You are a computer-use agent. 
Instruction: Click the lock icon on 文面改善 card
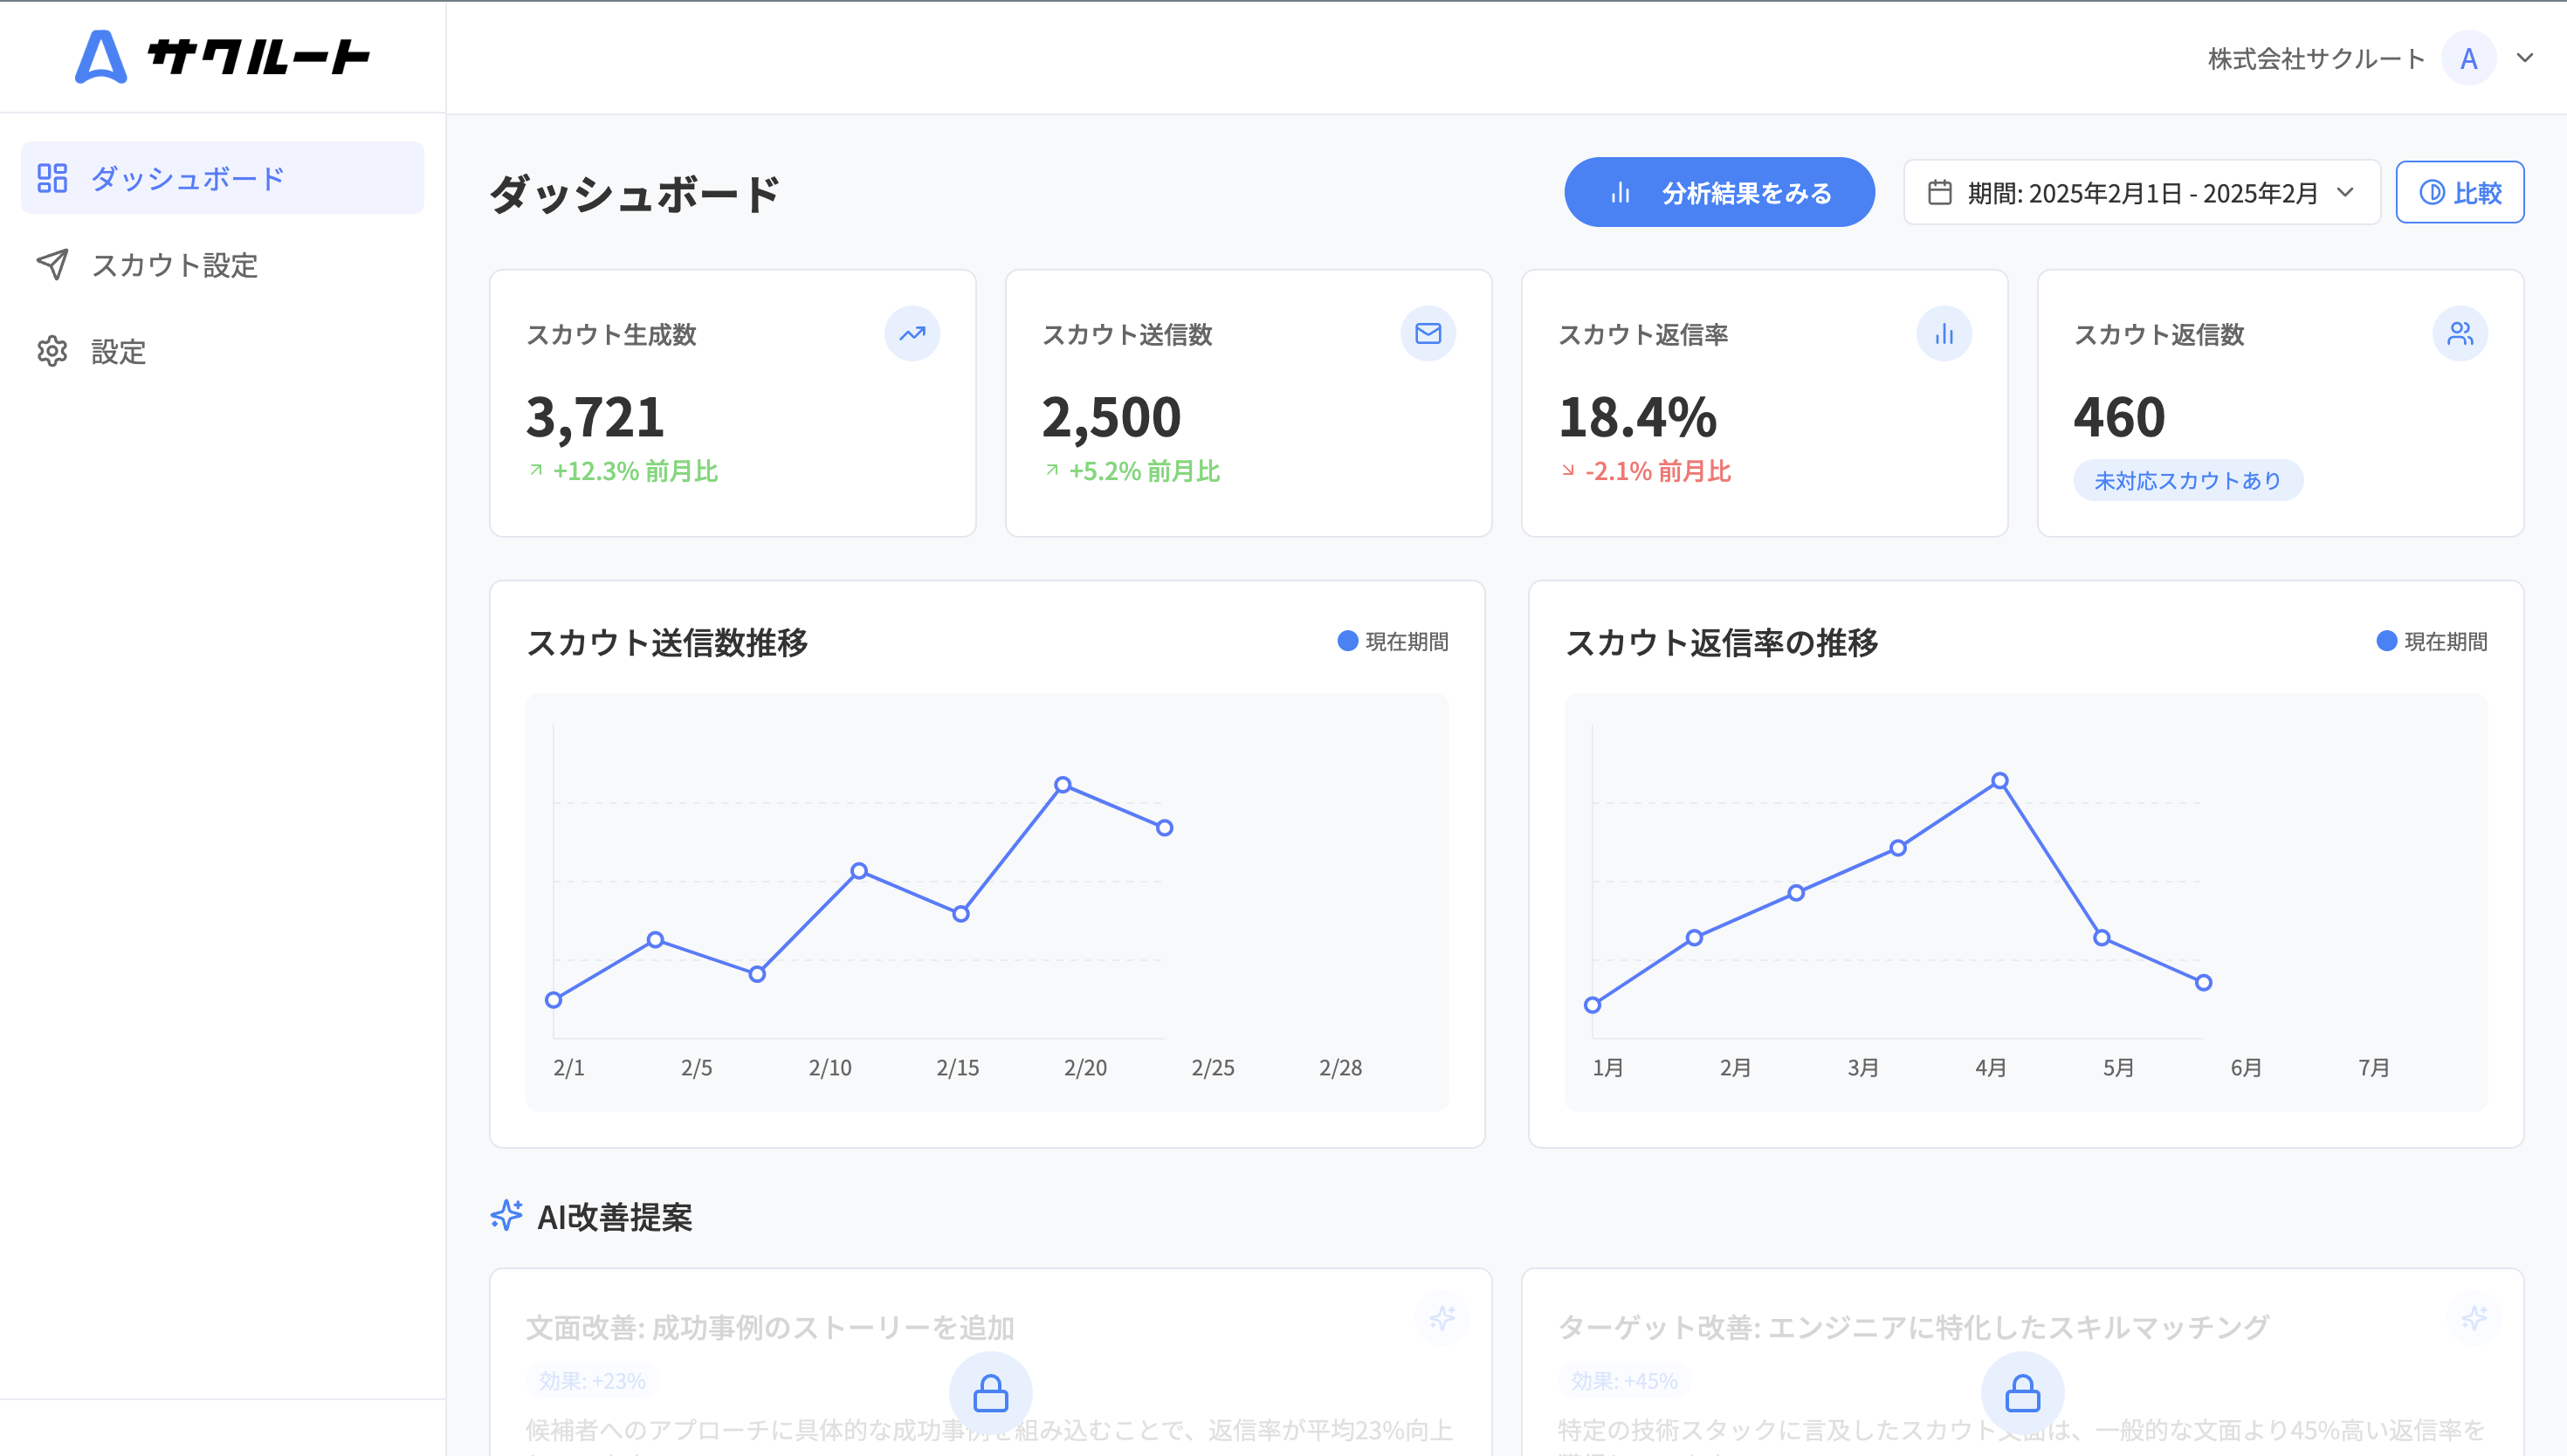(990, 1393)
